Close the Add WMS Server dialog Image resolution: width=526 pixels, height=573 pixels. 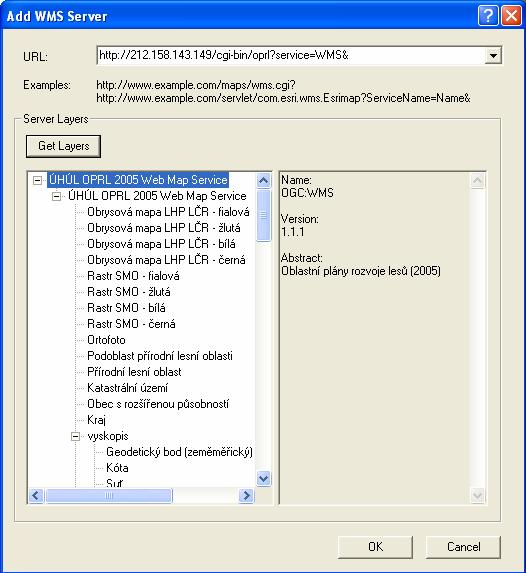coord(511,16)
